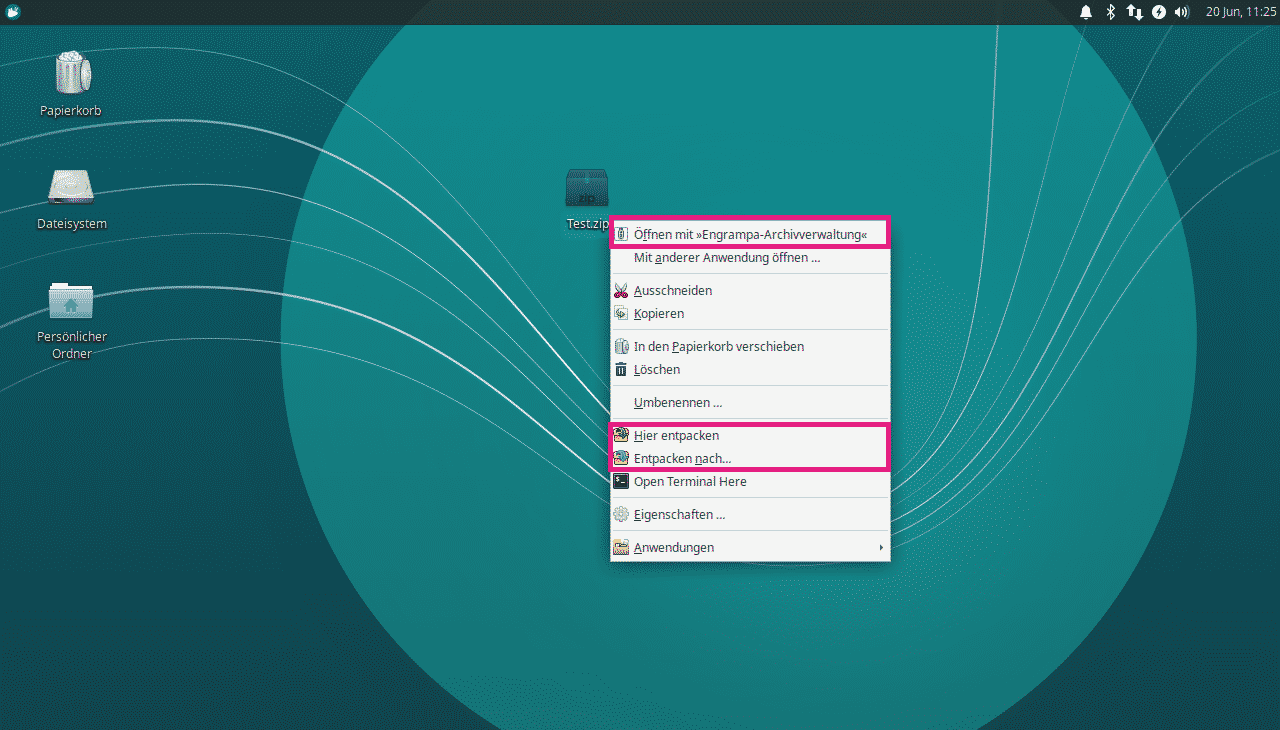Open the Papierkorb trash desktop icon
Screen dimensions: 1280x730
(71, 73)
